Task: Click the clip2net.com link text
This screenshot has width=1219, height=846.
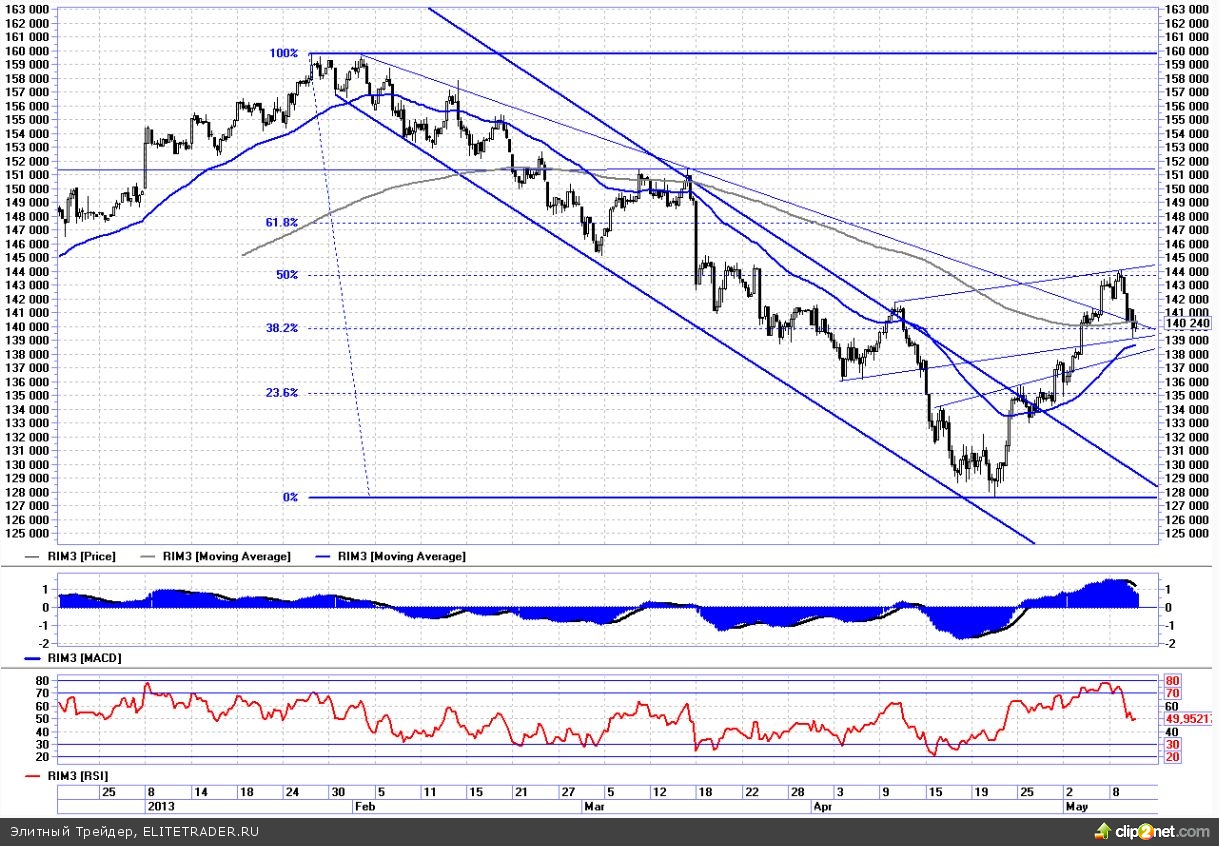Action: coord(1160,831)
